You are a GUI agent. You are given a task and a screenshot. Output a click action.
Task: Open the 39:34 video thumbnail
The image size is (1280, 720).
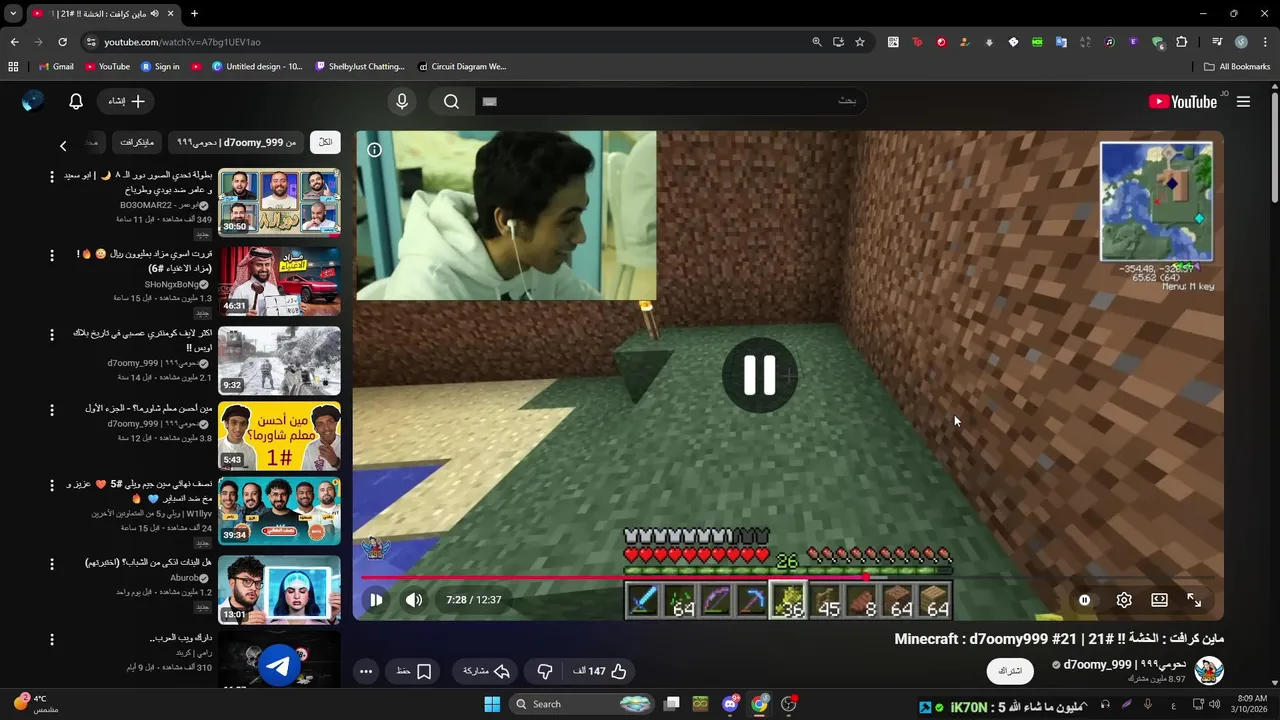click(x=279, y=511)
